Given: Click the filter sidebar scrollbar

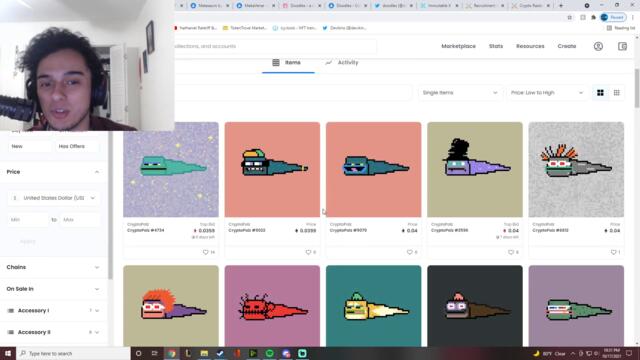Looking at the screenshot, I should [110, 204].
